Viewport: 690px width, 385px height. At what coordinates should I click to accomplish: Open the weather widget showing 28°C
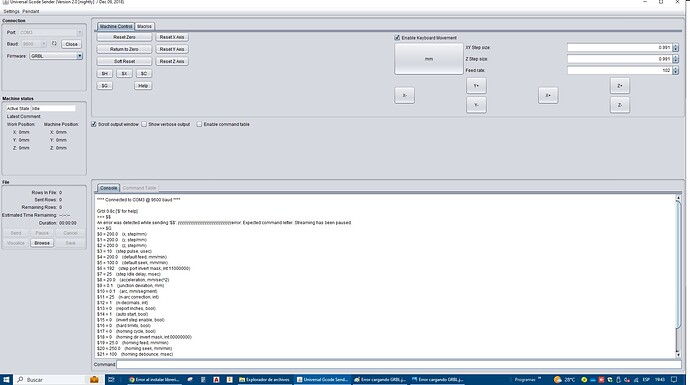pyautogui.click(x=565, y=379)
